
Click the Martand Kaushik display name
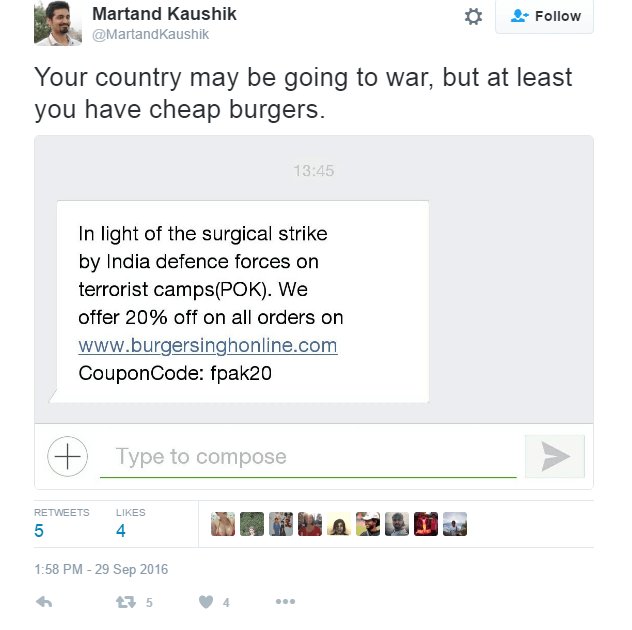pyautogui.click(x=164, y=14)
